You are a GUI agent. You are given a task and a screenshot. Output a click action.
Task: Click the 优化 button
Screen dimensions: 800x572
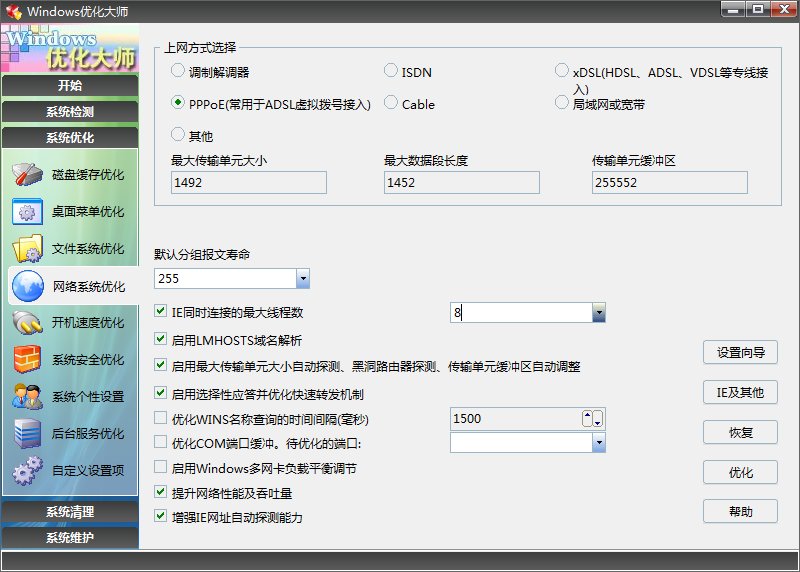tap(740, 472)
